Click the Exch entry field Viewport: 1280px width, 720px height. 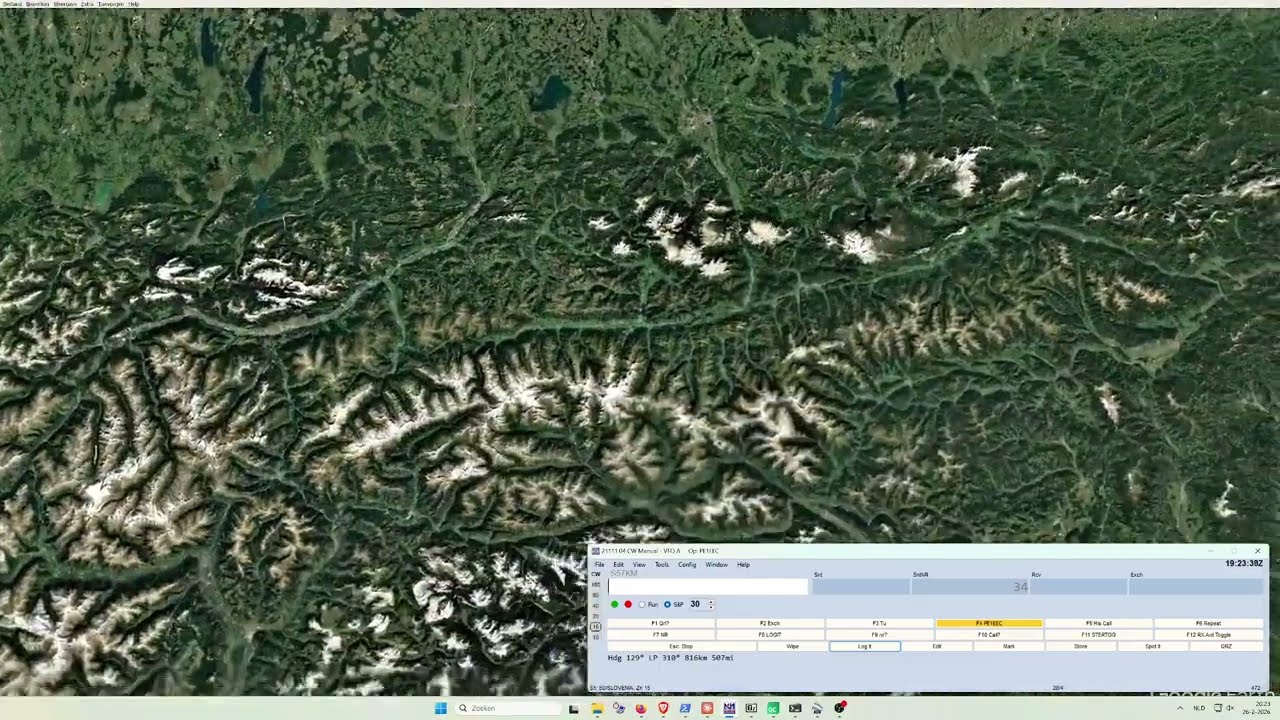tap(1196, 587)
